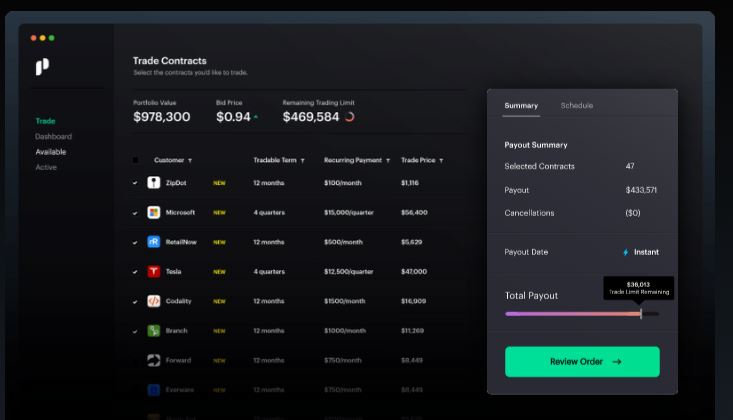
Task: Click the RetailNow logo icon
Action: coord(154,242)
